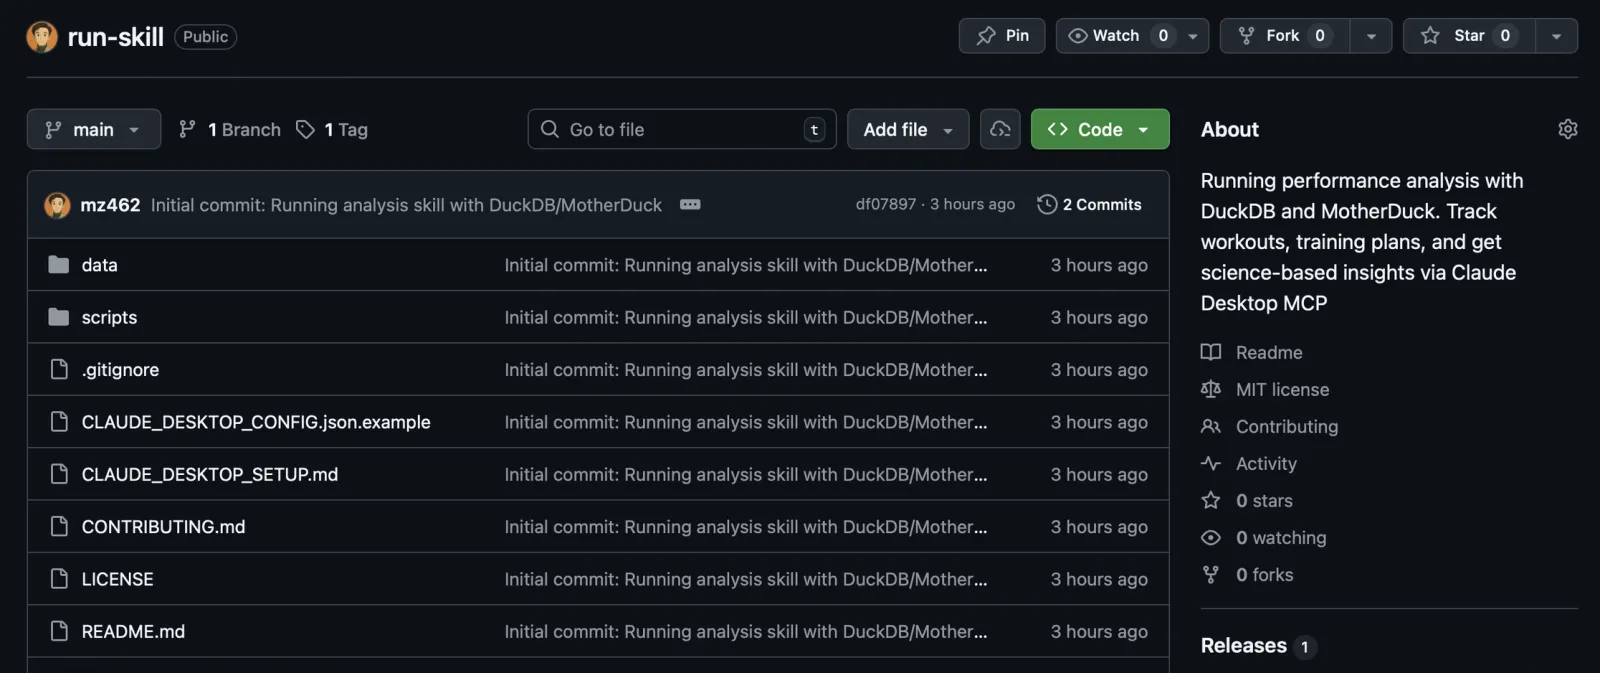The image size is (1600, 673).
Task: Click the Activity pulse icon
Action: 1211,463
